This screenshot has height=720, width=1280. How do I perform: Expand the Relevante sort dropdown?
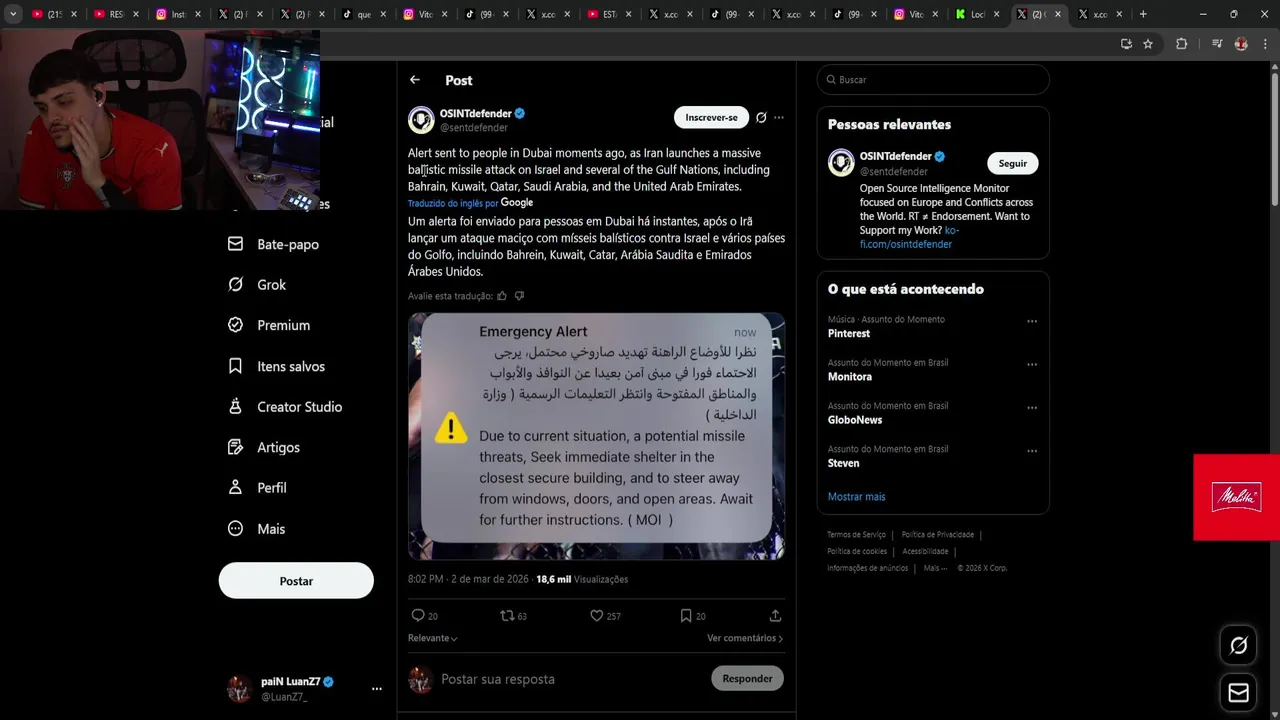(x=433, y=638)
